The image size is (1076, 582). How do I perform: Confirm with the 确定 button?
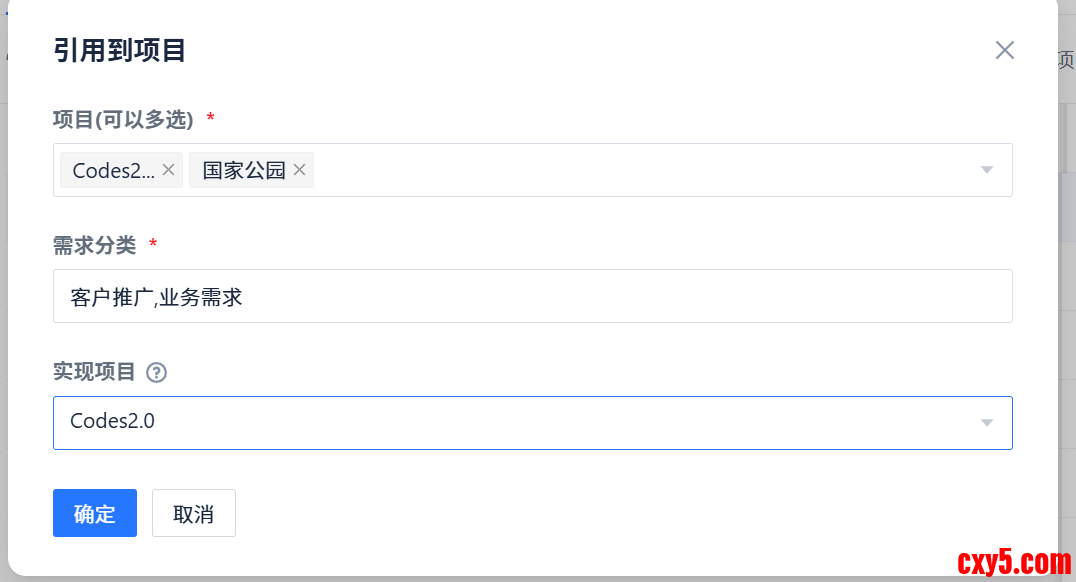95,513
